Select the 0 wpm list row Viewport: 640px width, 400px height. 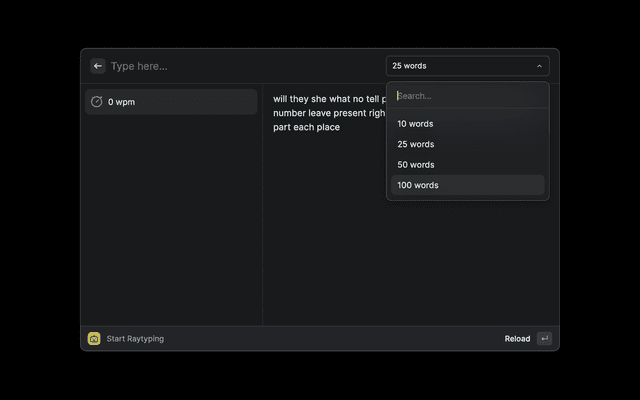(170, 102)
